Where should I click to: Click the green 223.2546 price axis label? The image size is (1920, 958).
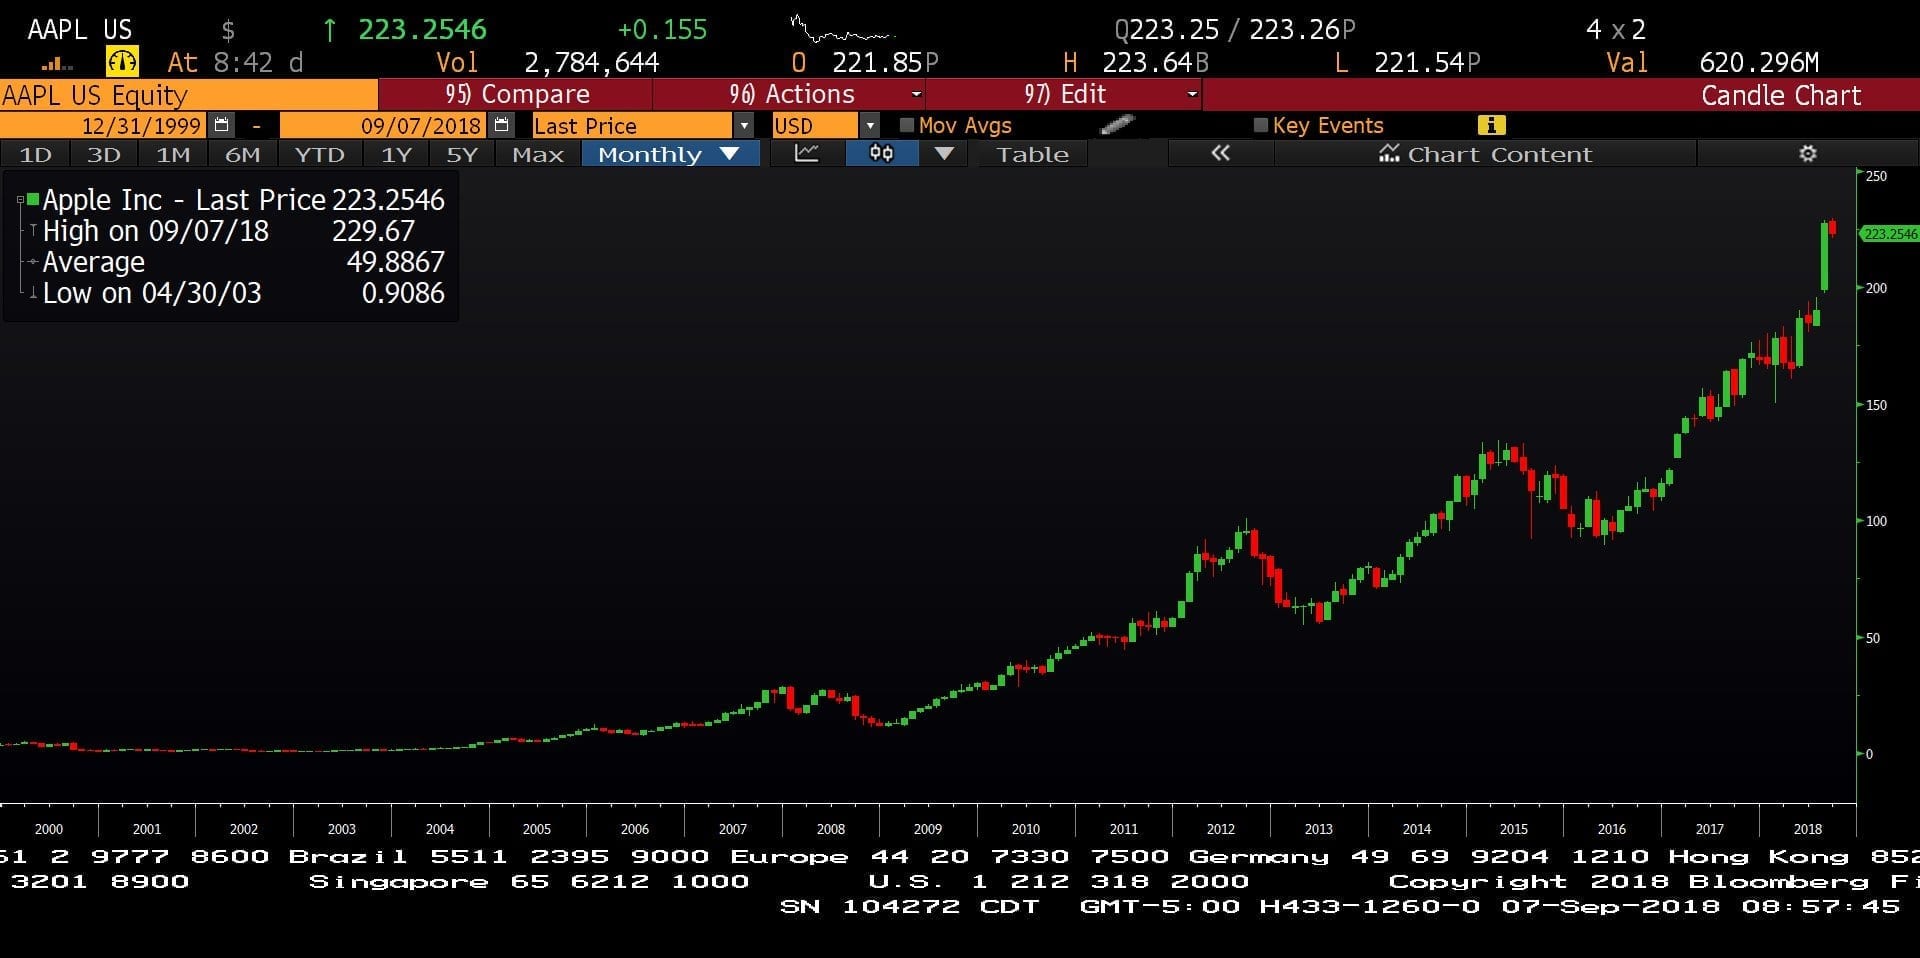(x=1889, y=234)
